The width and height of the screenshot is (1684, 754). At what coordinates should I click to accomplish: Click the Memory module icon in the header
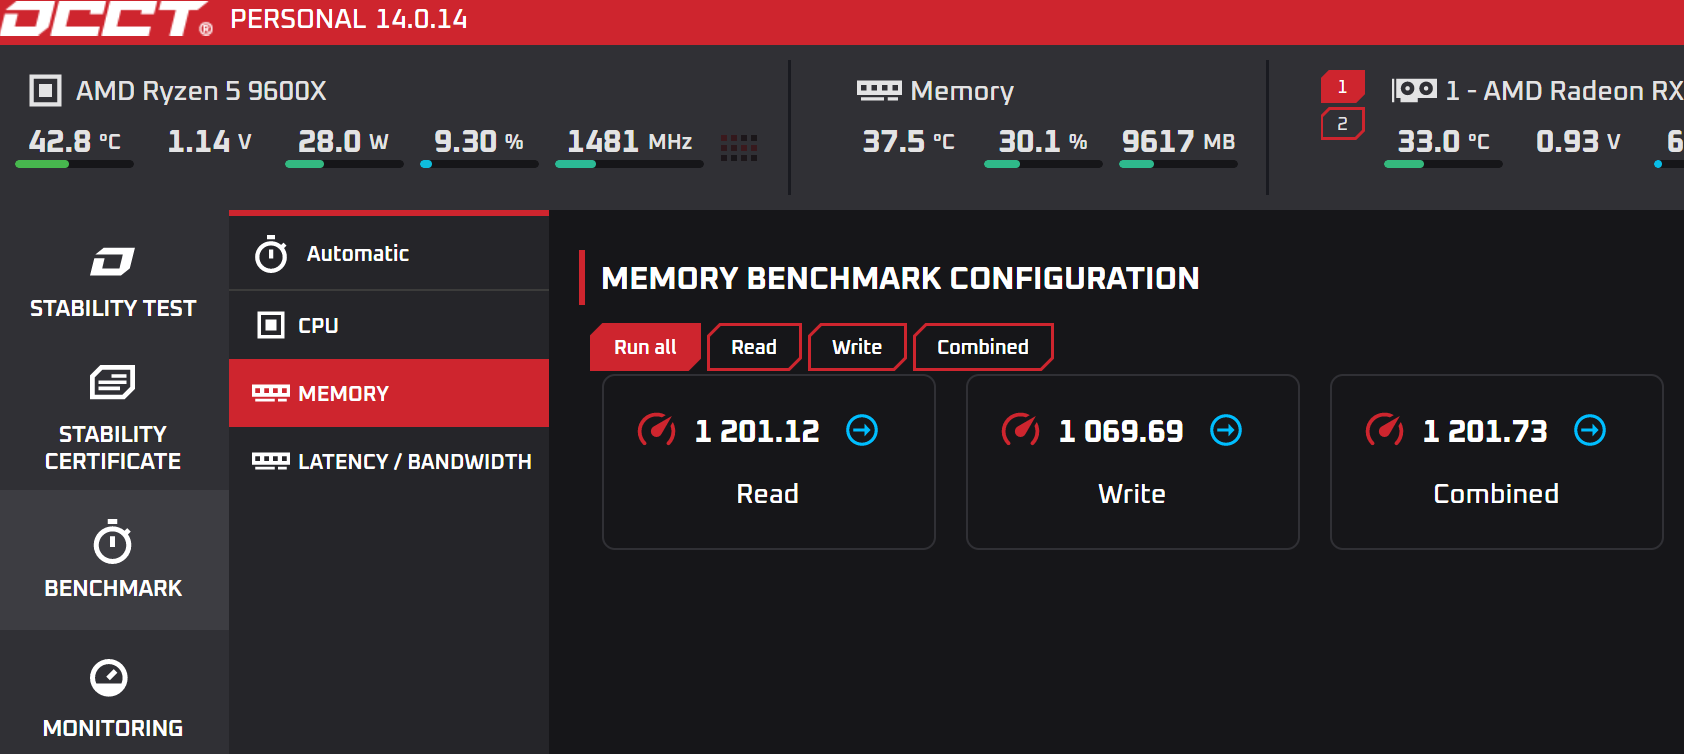click(x=879, y=91)
